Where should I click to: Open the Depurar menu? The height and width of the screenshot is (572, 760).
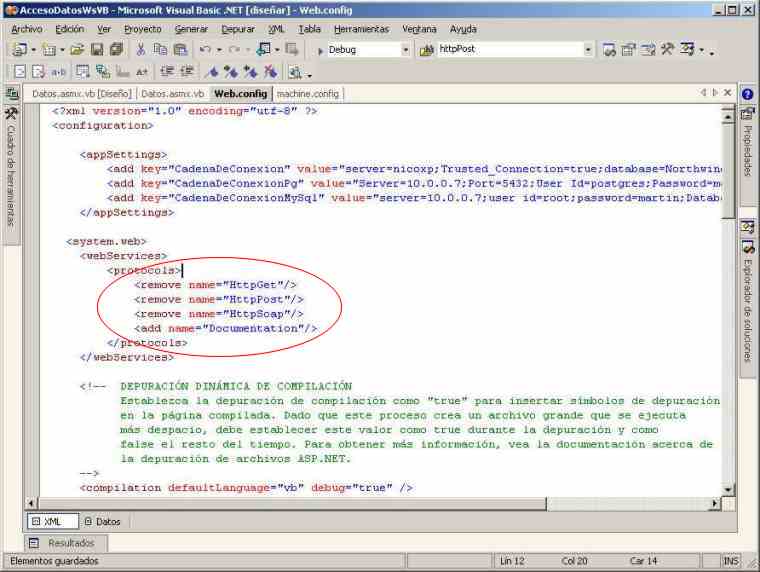(238, 29)
